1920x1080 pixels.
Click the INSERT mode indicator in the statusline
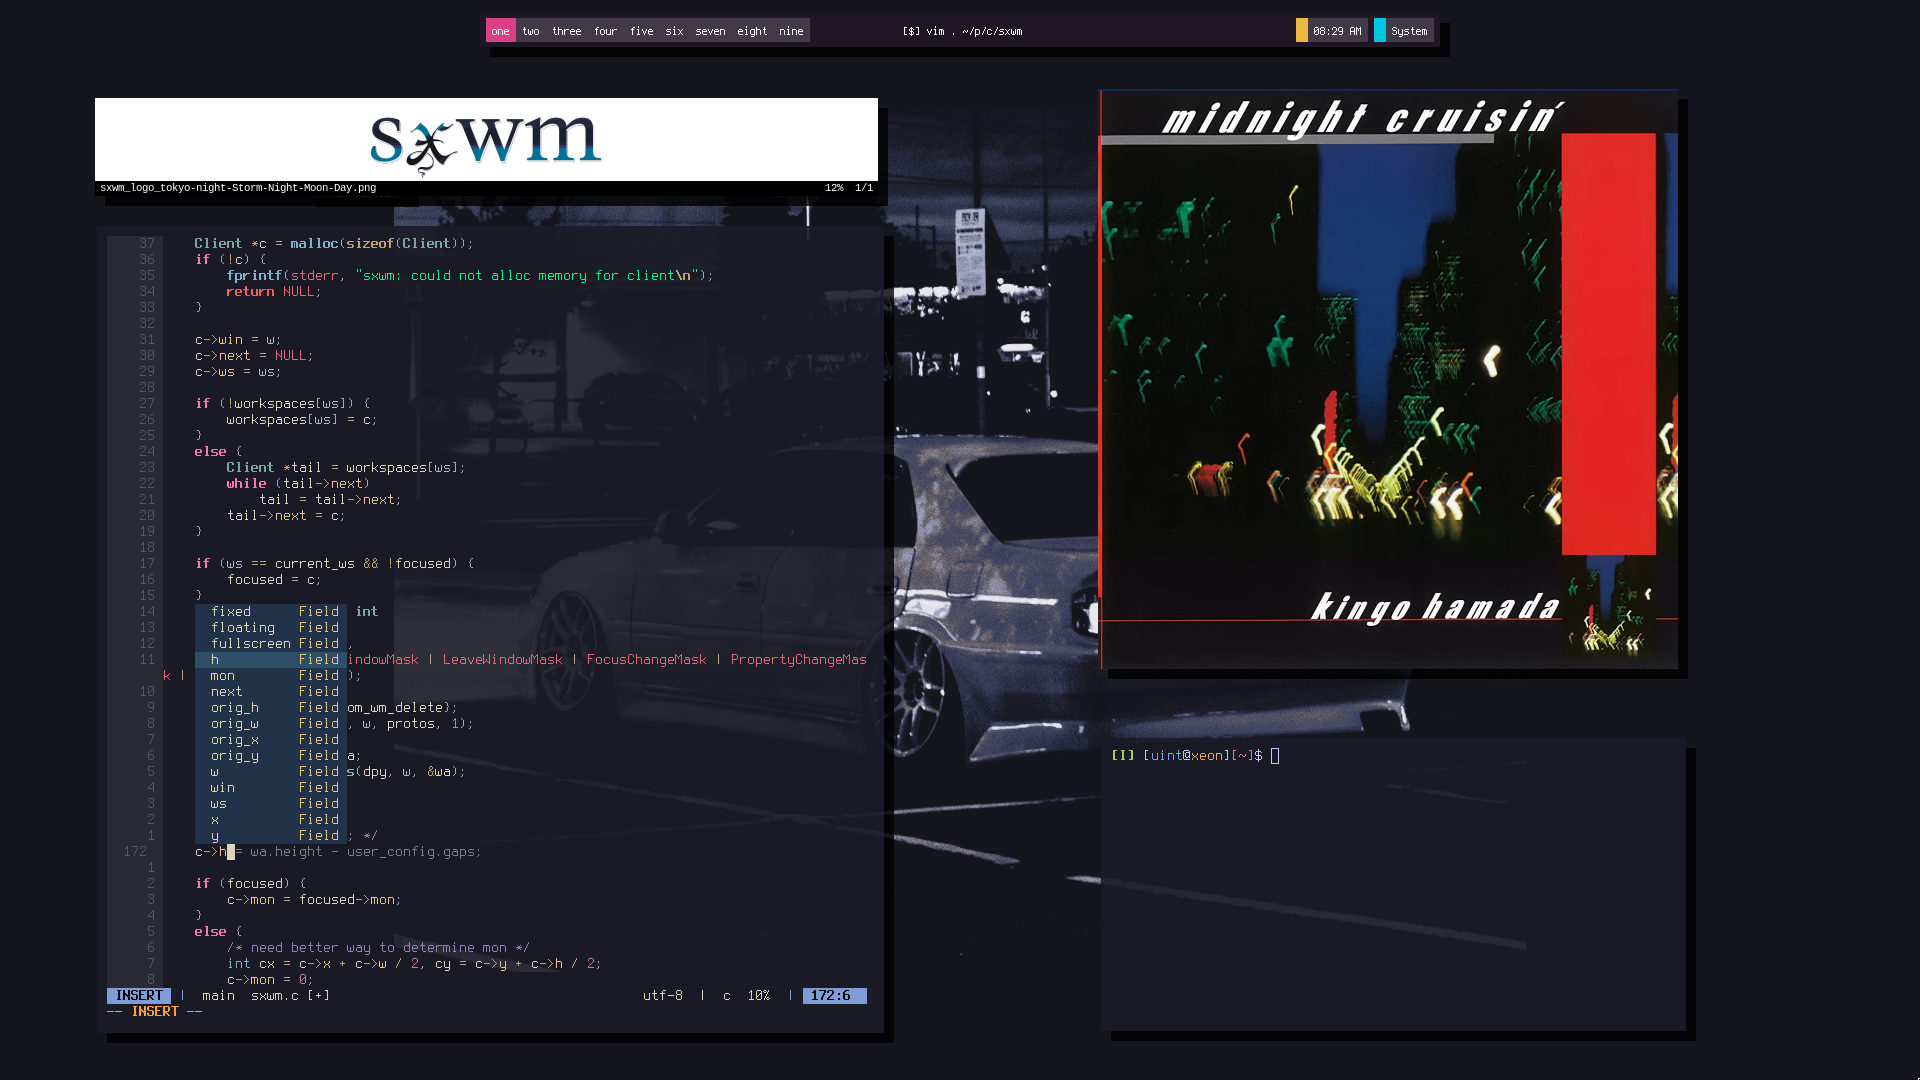click(x=139, y=995)
